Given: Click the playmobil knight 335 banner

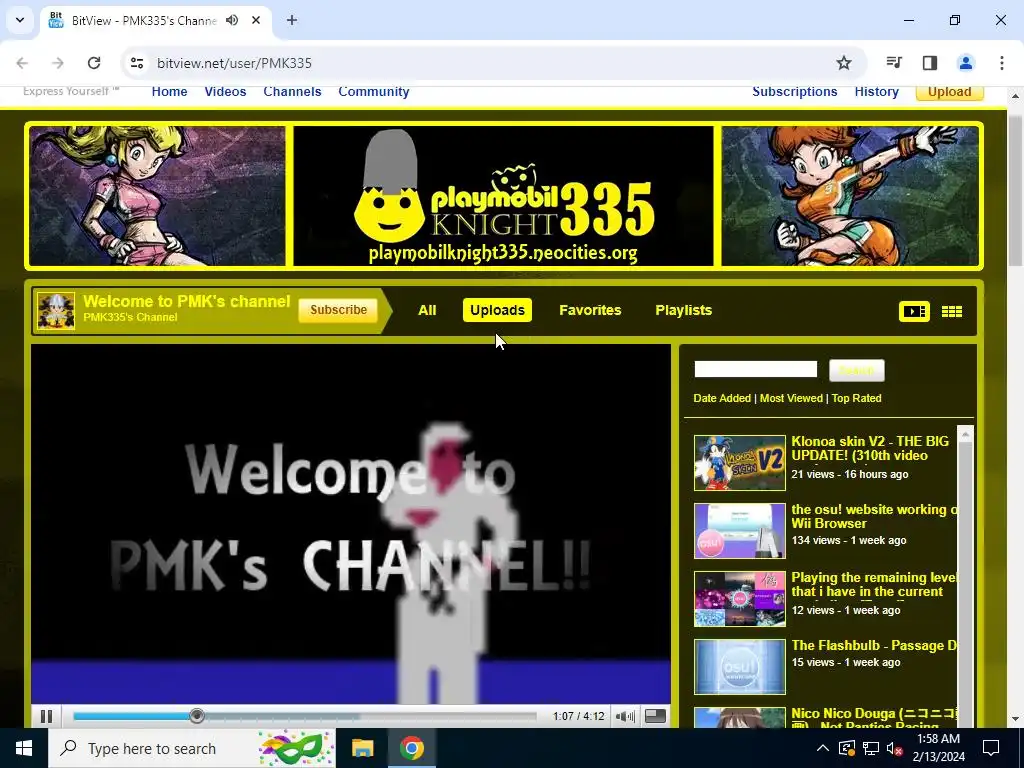Looking at the screenshot, I should pyautogui.click(x=503, y=196).
